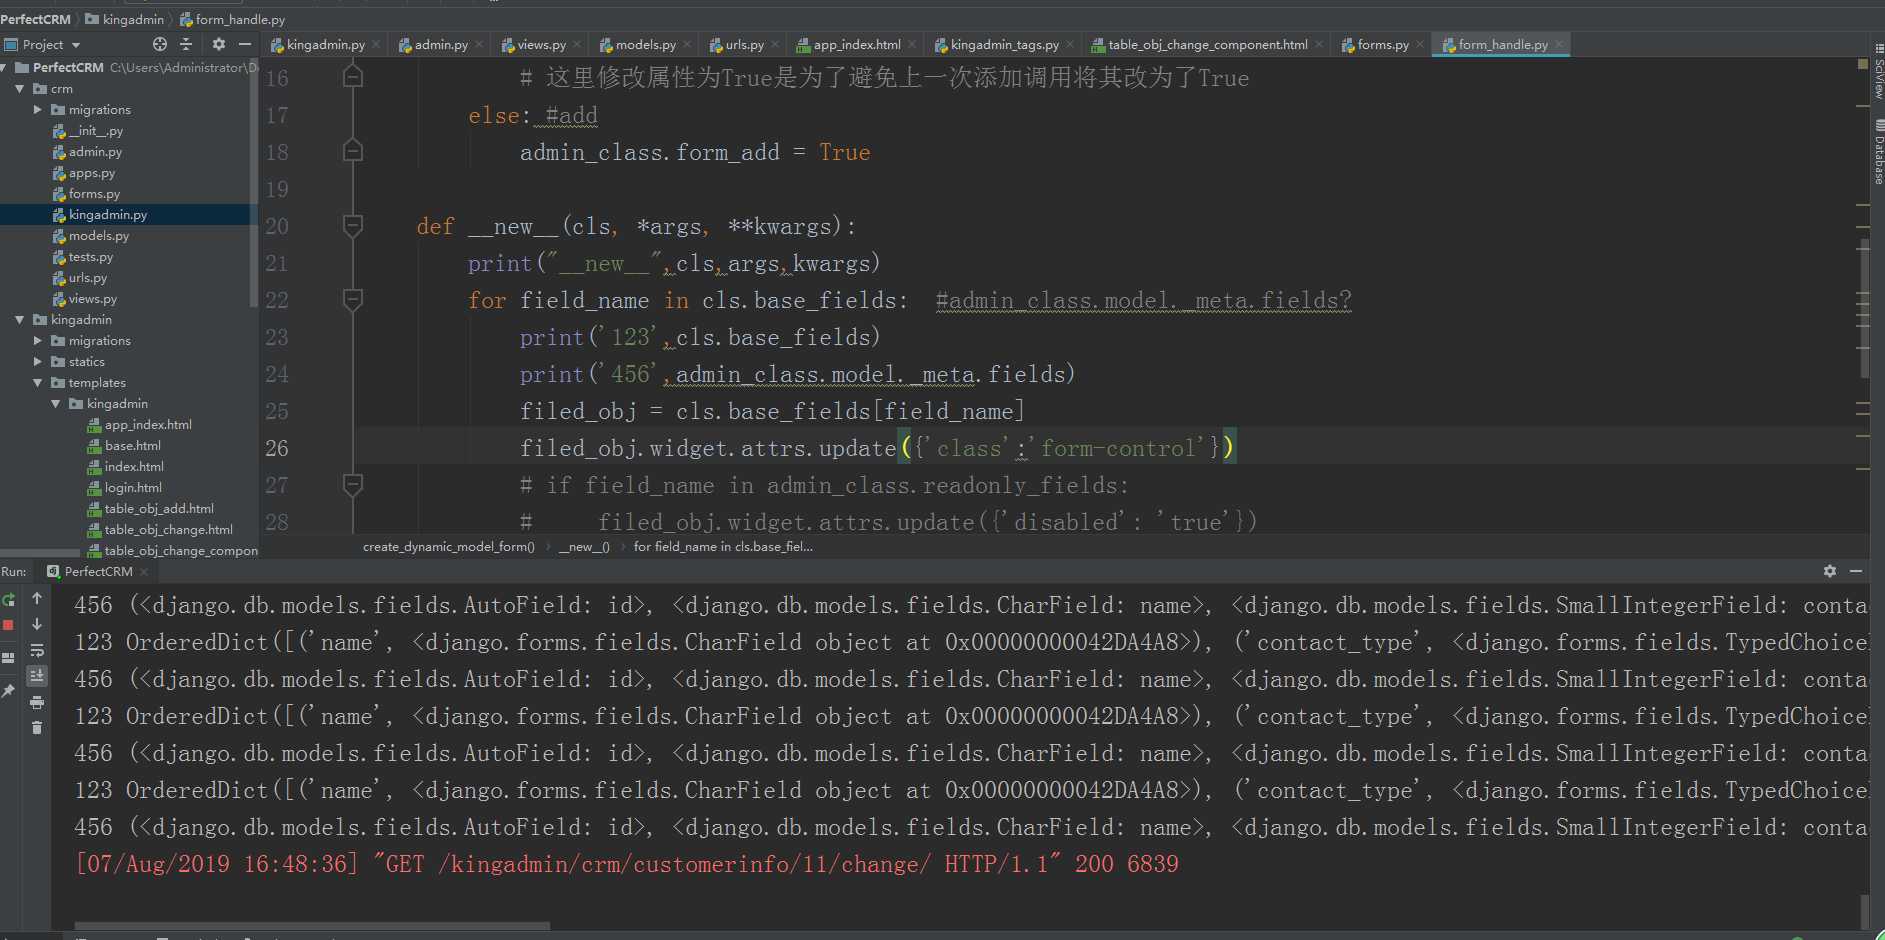Collapse the PerfectCRM root project node
Screen dimensions: 1885x940
[x=5, y=68]
